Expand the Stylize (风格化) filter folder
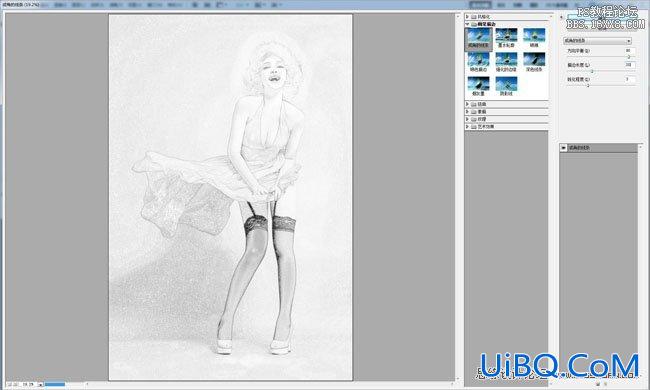Image resolution: width=650 pixels, height=390 pixels. pyautogui.click(x=468, y=17)
